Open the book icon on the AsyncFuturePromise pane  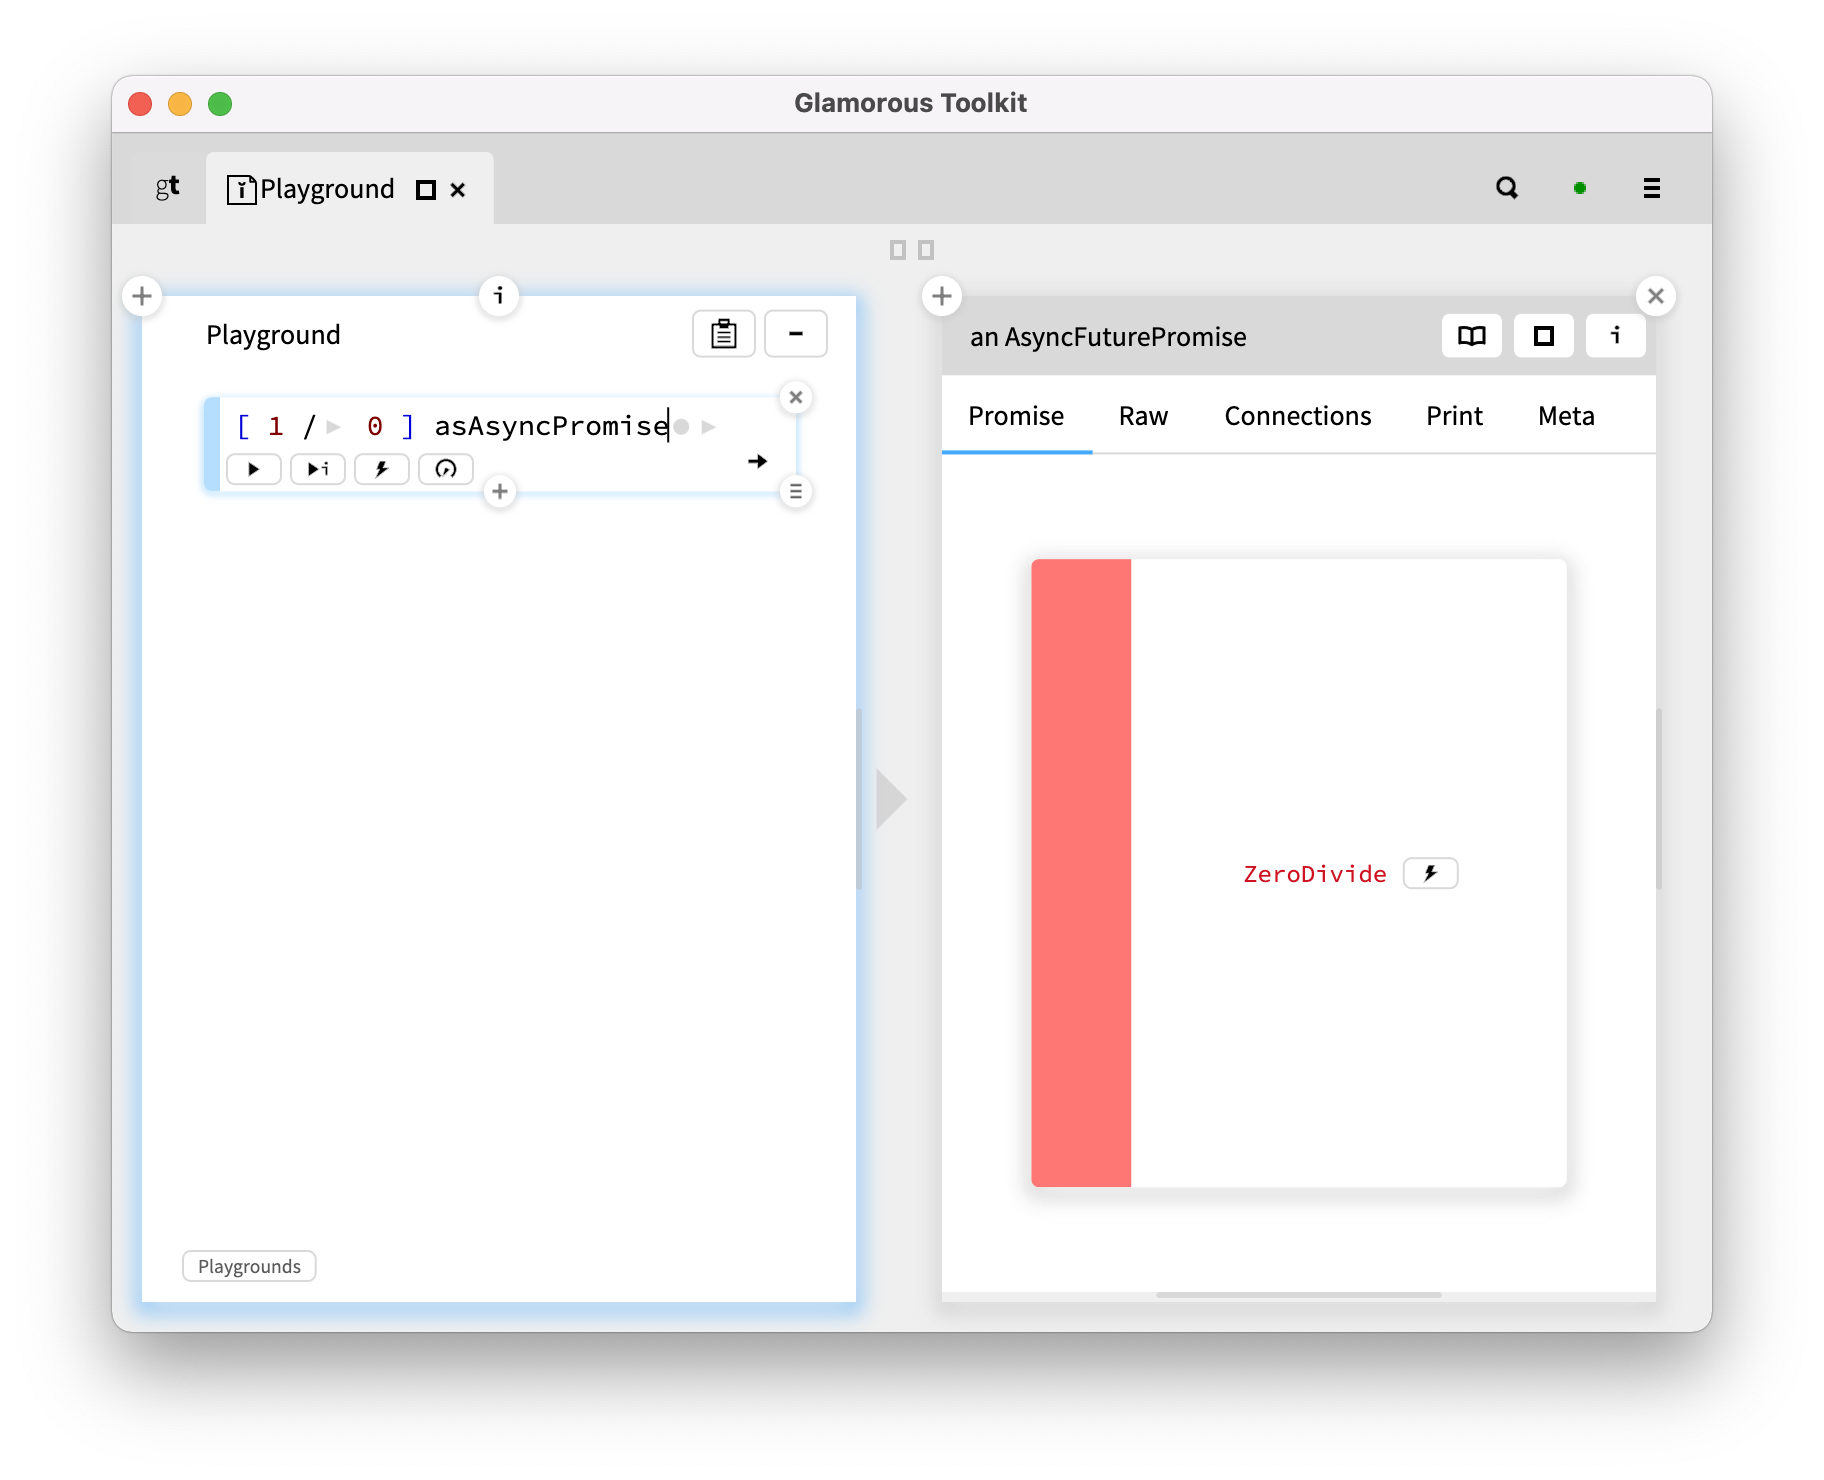tap(1470, 336)
